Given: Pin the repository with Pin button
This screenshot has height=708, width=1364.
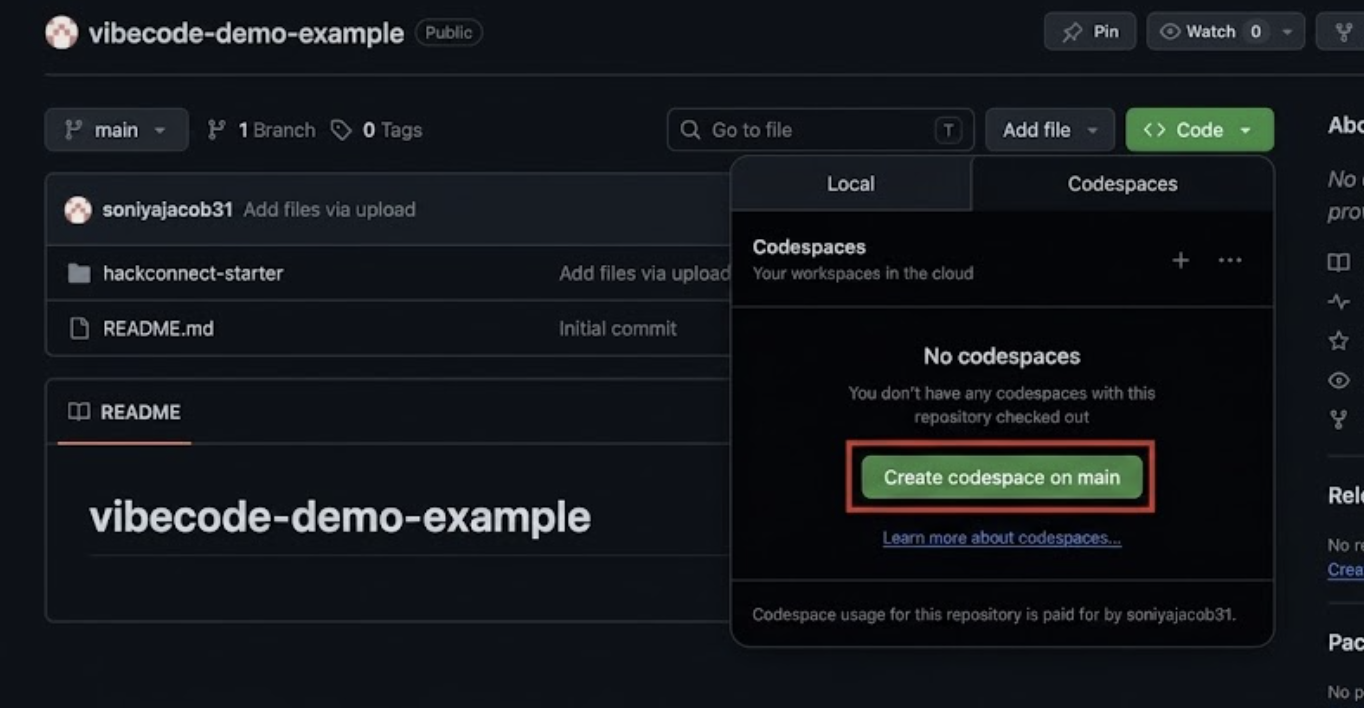Looking at the screenshot, I should 1090,32.
